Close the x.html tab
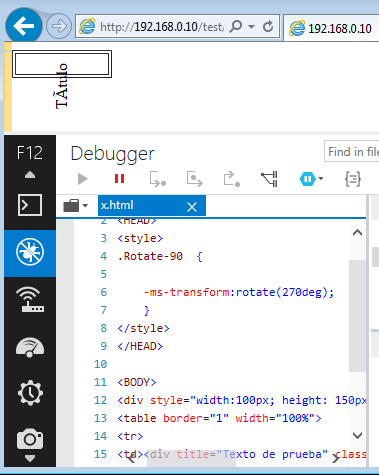This screenshot has height=475, width=379. pyautogui.click(x=192, y=207)
